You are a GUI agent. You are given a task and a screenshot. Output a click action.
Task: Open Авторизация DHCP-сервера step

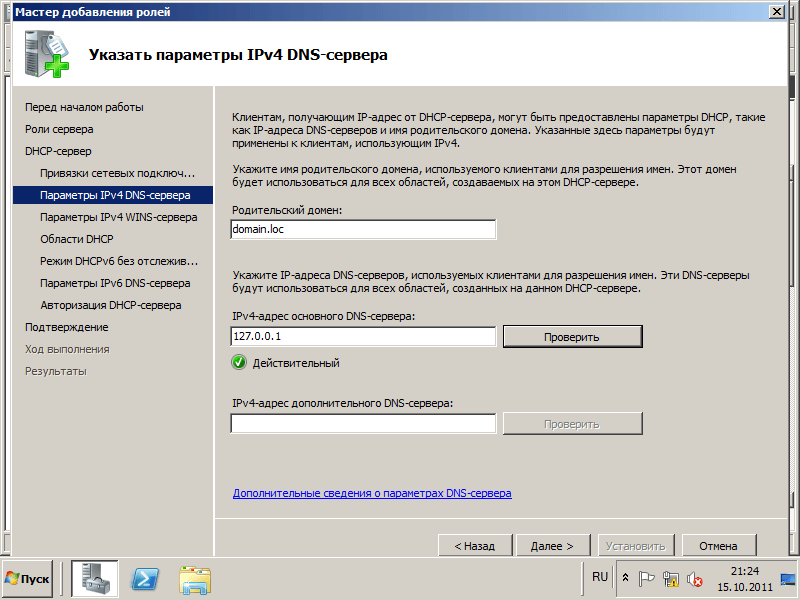click(x=111, y=305)
